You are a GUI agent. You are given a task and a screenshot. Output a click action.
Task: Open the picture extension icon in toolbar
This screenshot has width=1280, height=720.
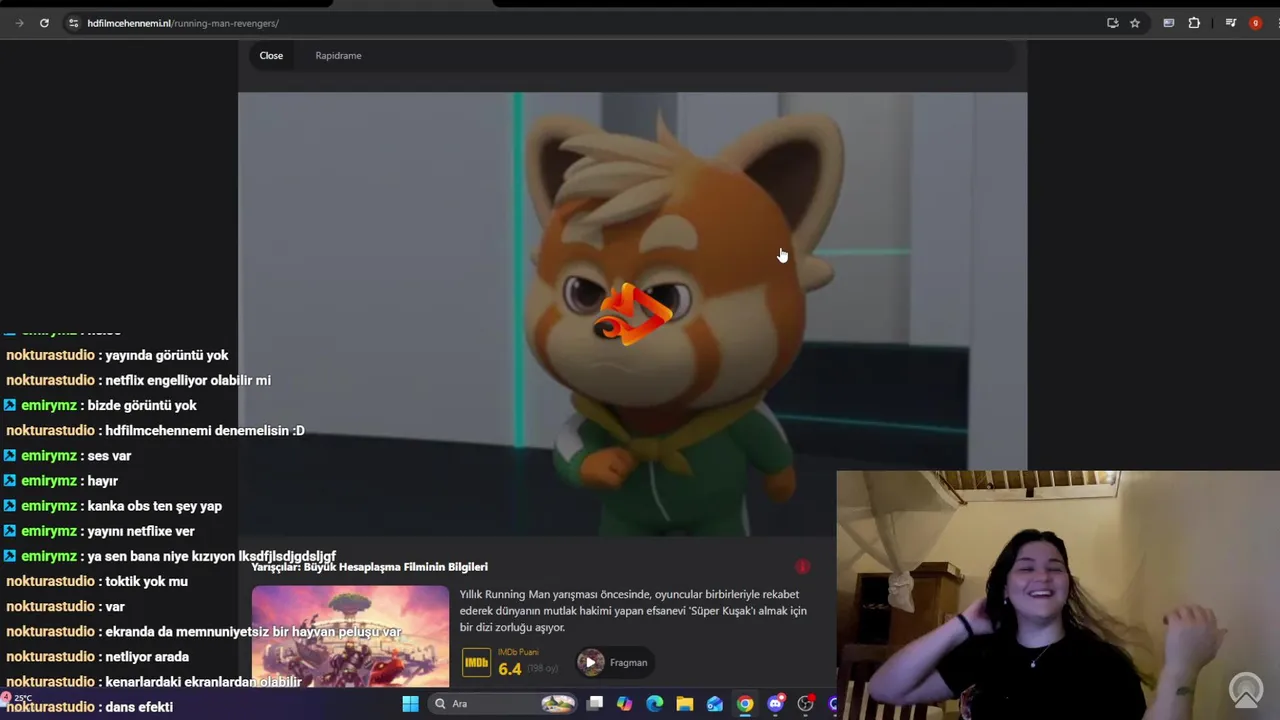(x=1168, y=23)
